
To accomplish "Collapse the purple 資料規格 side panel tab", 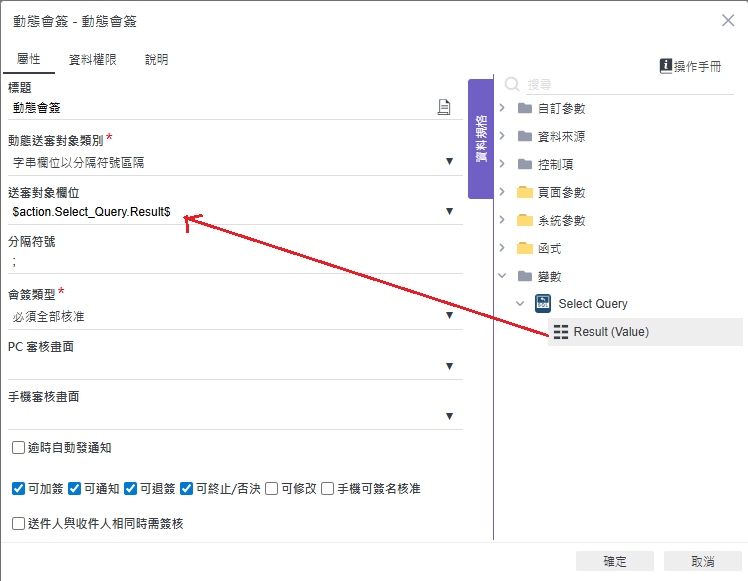I will click(x=481, y=139).
